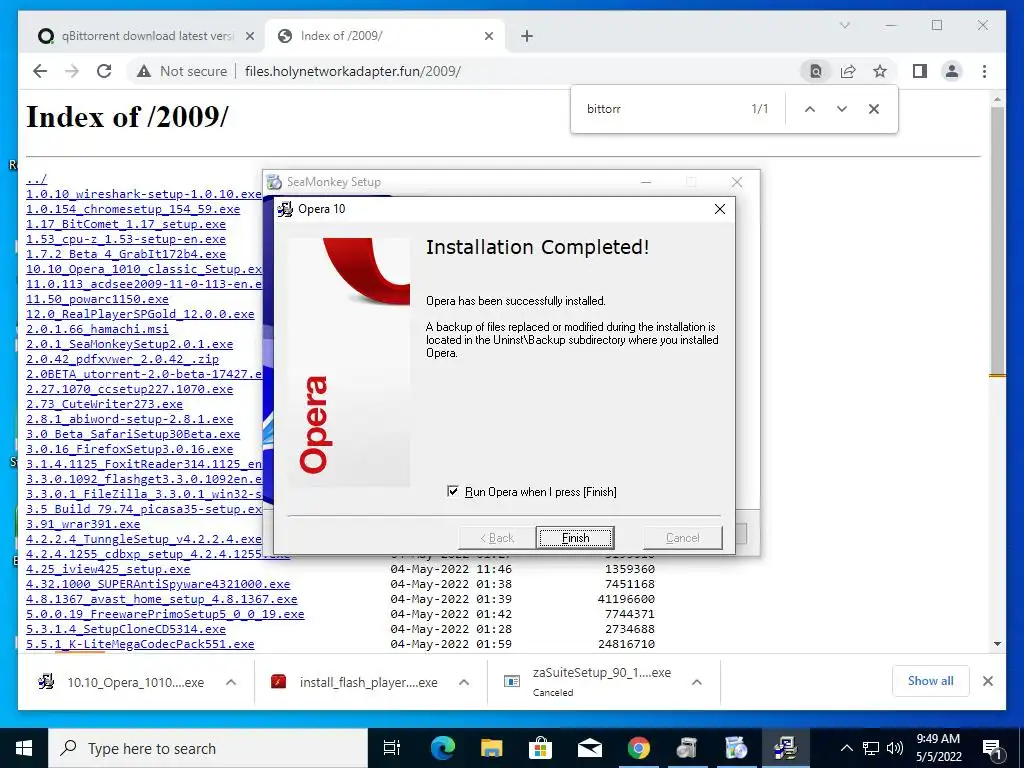Click 11.50_powarc1150.exe link
Viewport: 1024px width, 768px height.
(x=97, y=299)
